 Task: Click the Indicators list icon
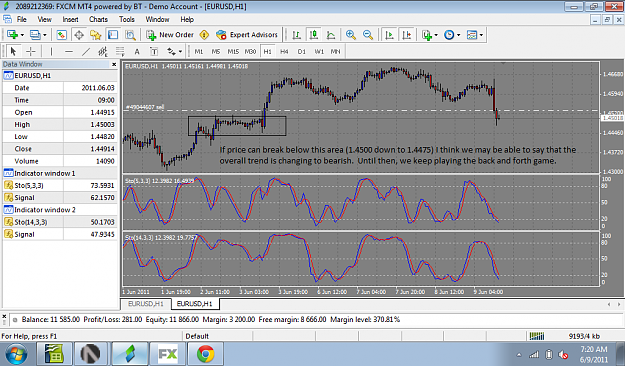(x=427, y=35)
